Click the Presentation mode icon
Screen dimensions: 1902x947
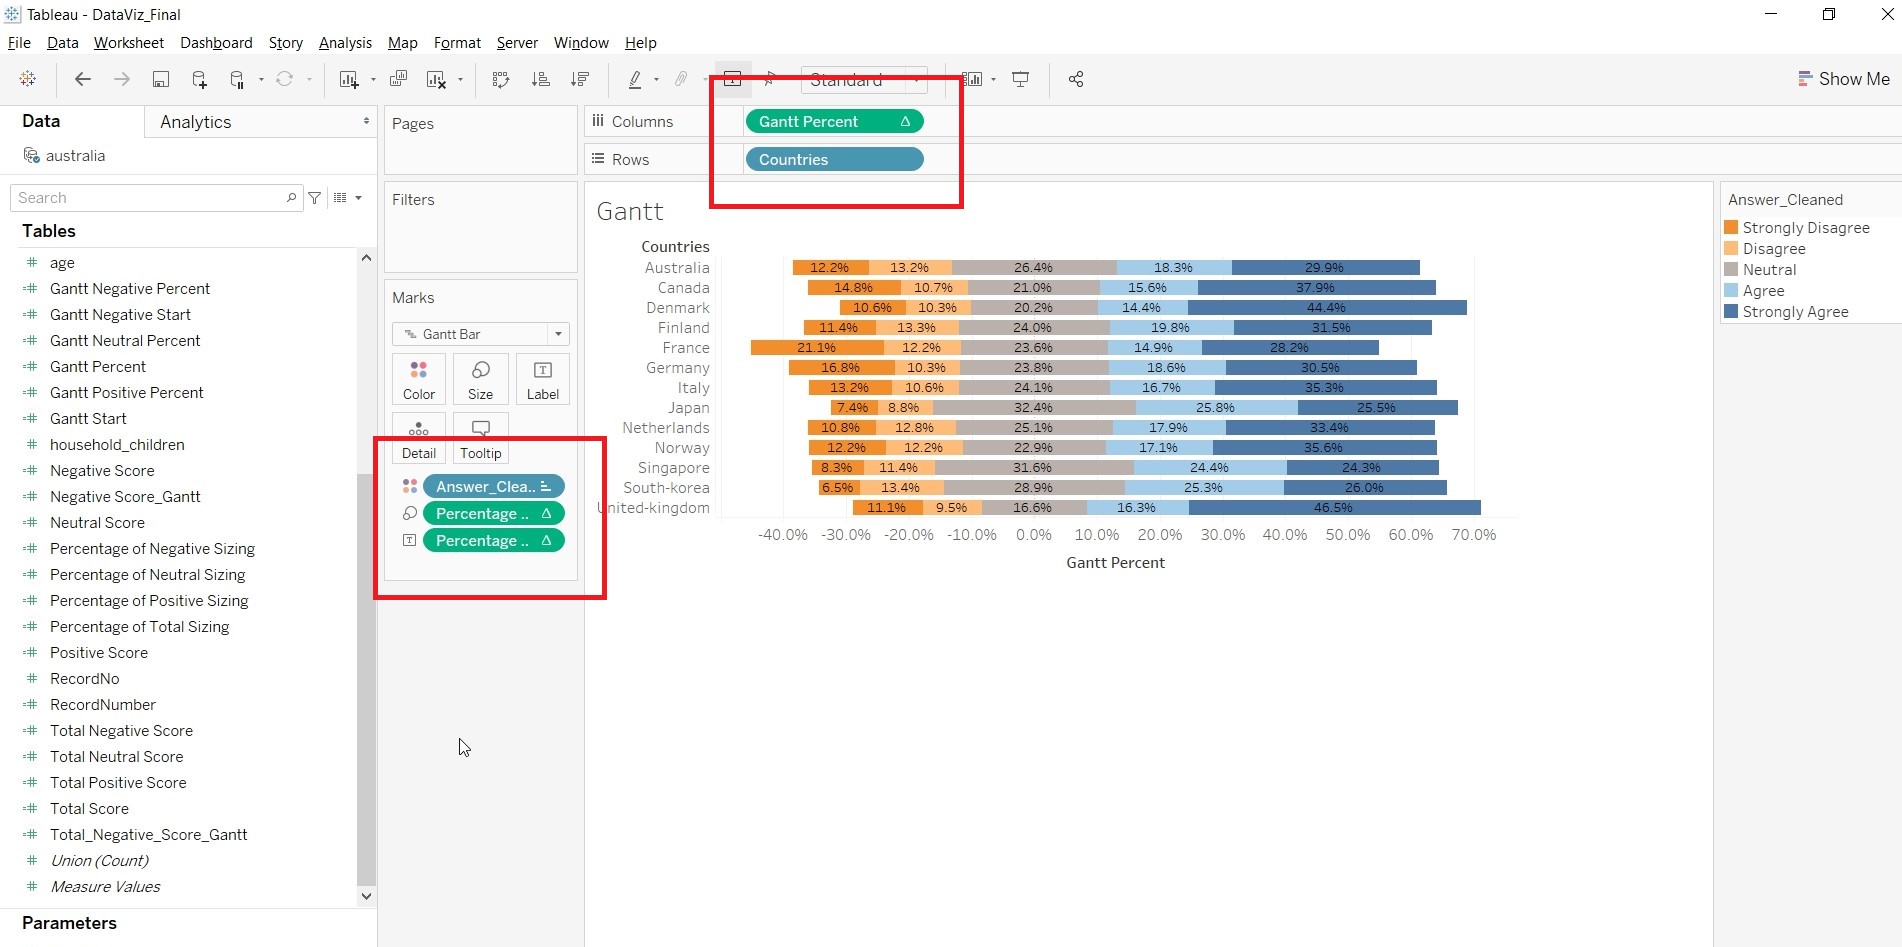pyautogui.click(x=1020, y=79)
